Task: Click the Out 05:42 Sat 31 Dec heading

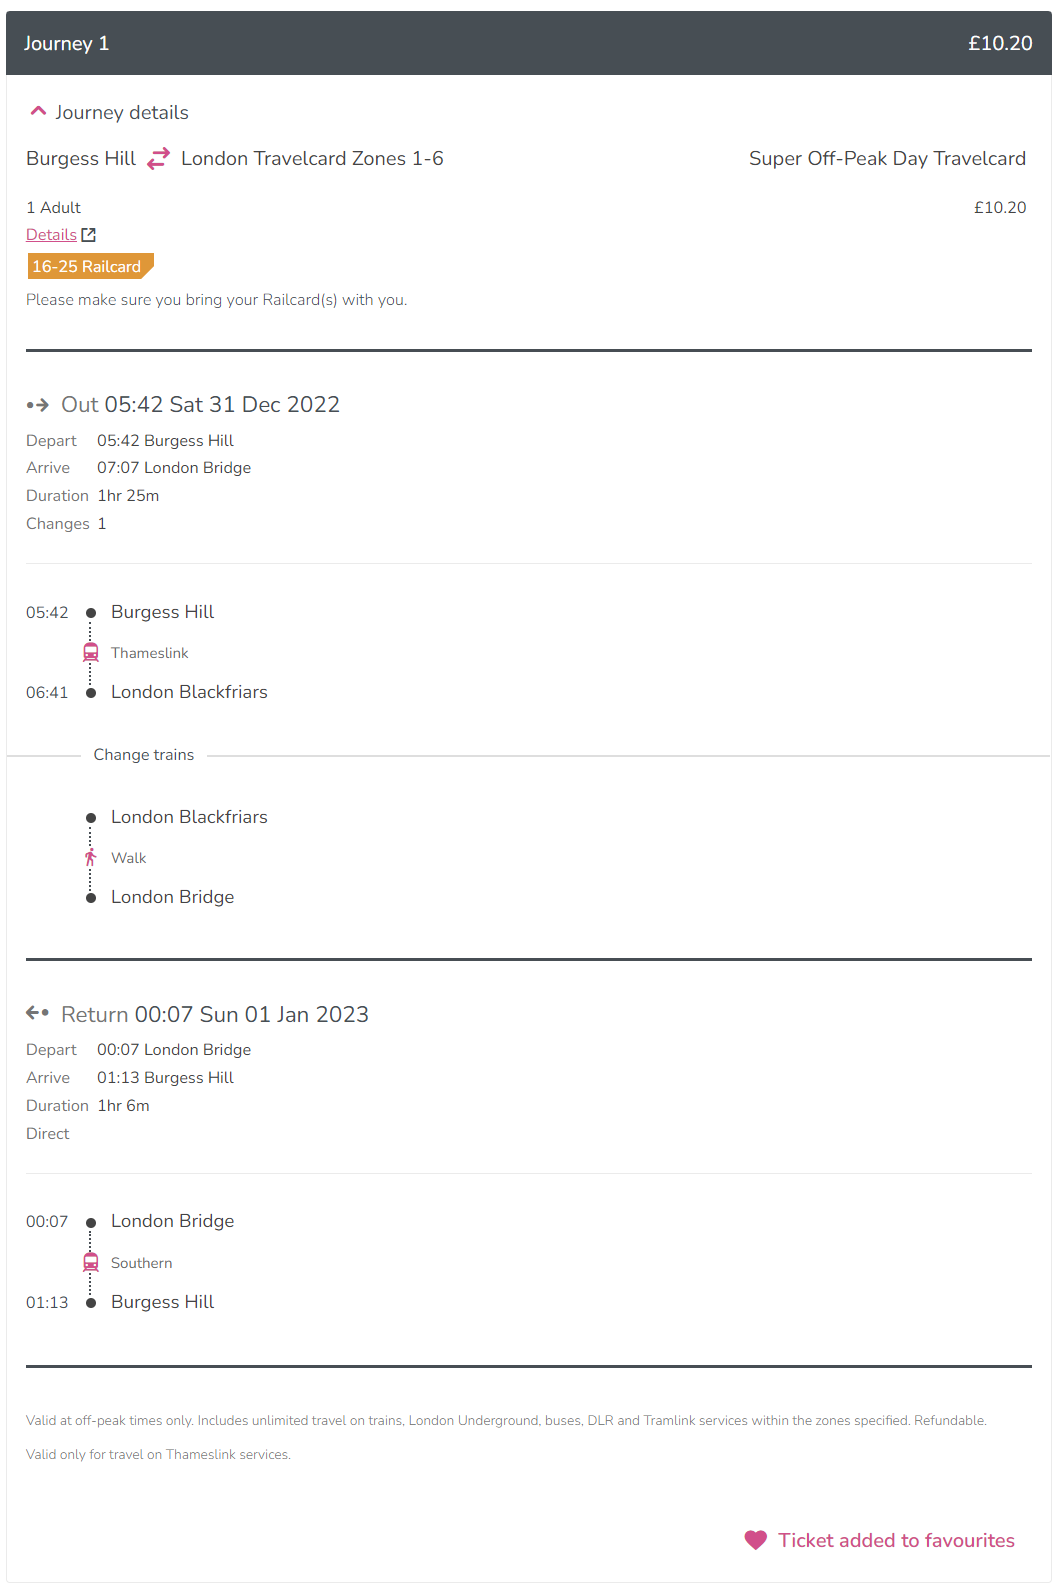Action: point(200,405)
